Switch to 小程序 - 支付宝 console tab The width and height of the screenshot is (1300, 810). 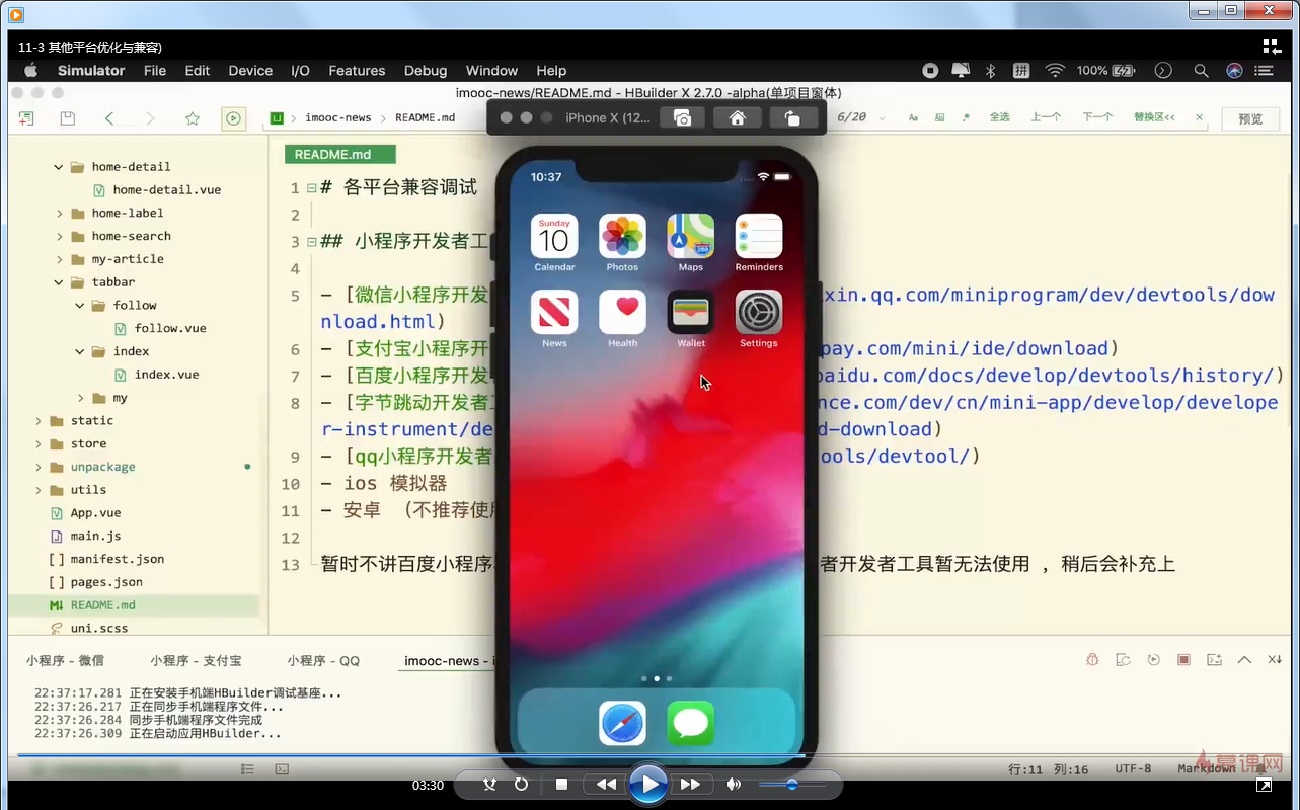click(x=196, y=661)
